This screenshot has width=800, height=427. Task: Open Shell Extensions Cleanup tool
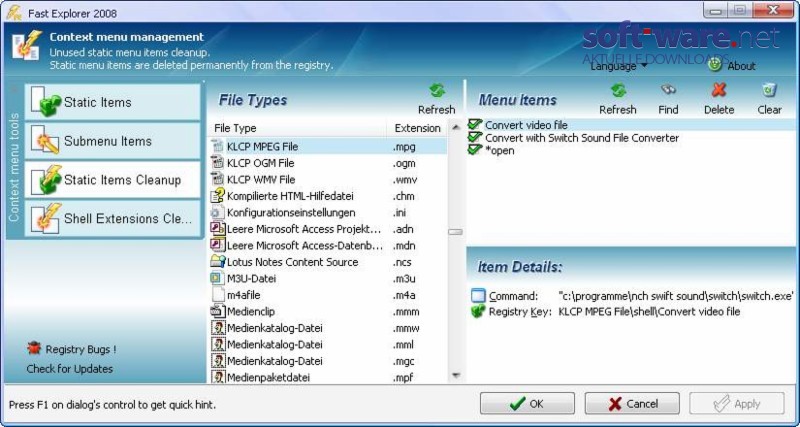112,218
